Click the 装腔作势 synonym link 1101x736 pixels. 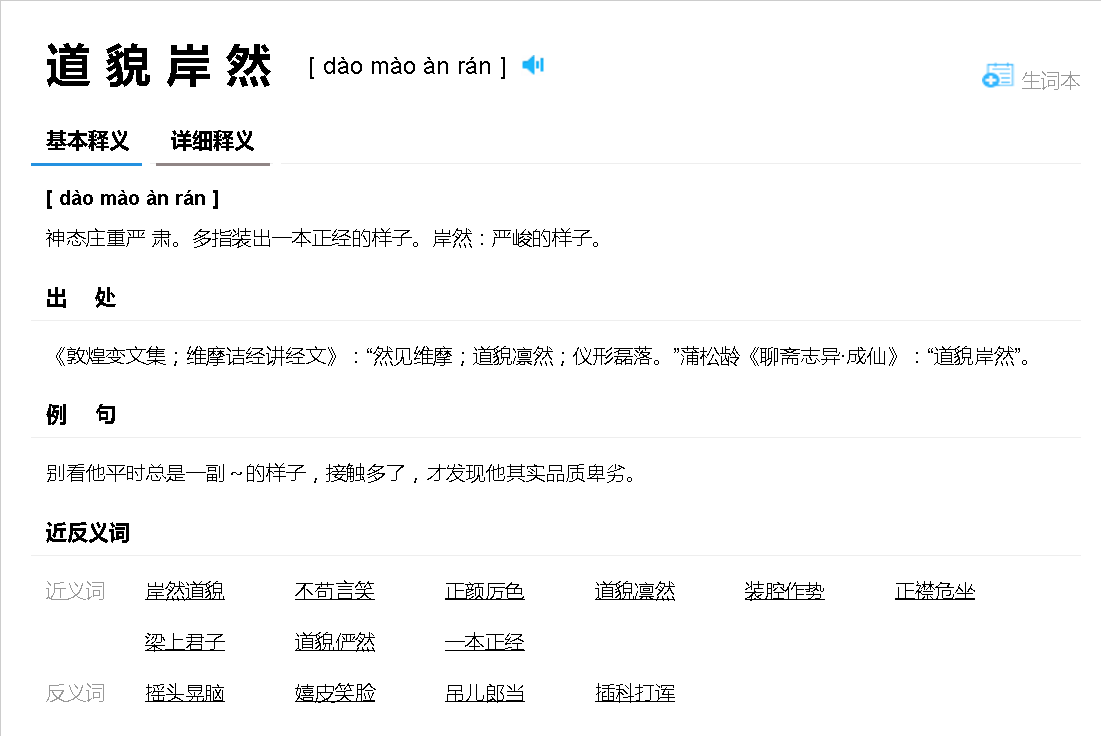point(784,590)
